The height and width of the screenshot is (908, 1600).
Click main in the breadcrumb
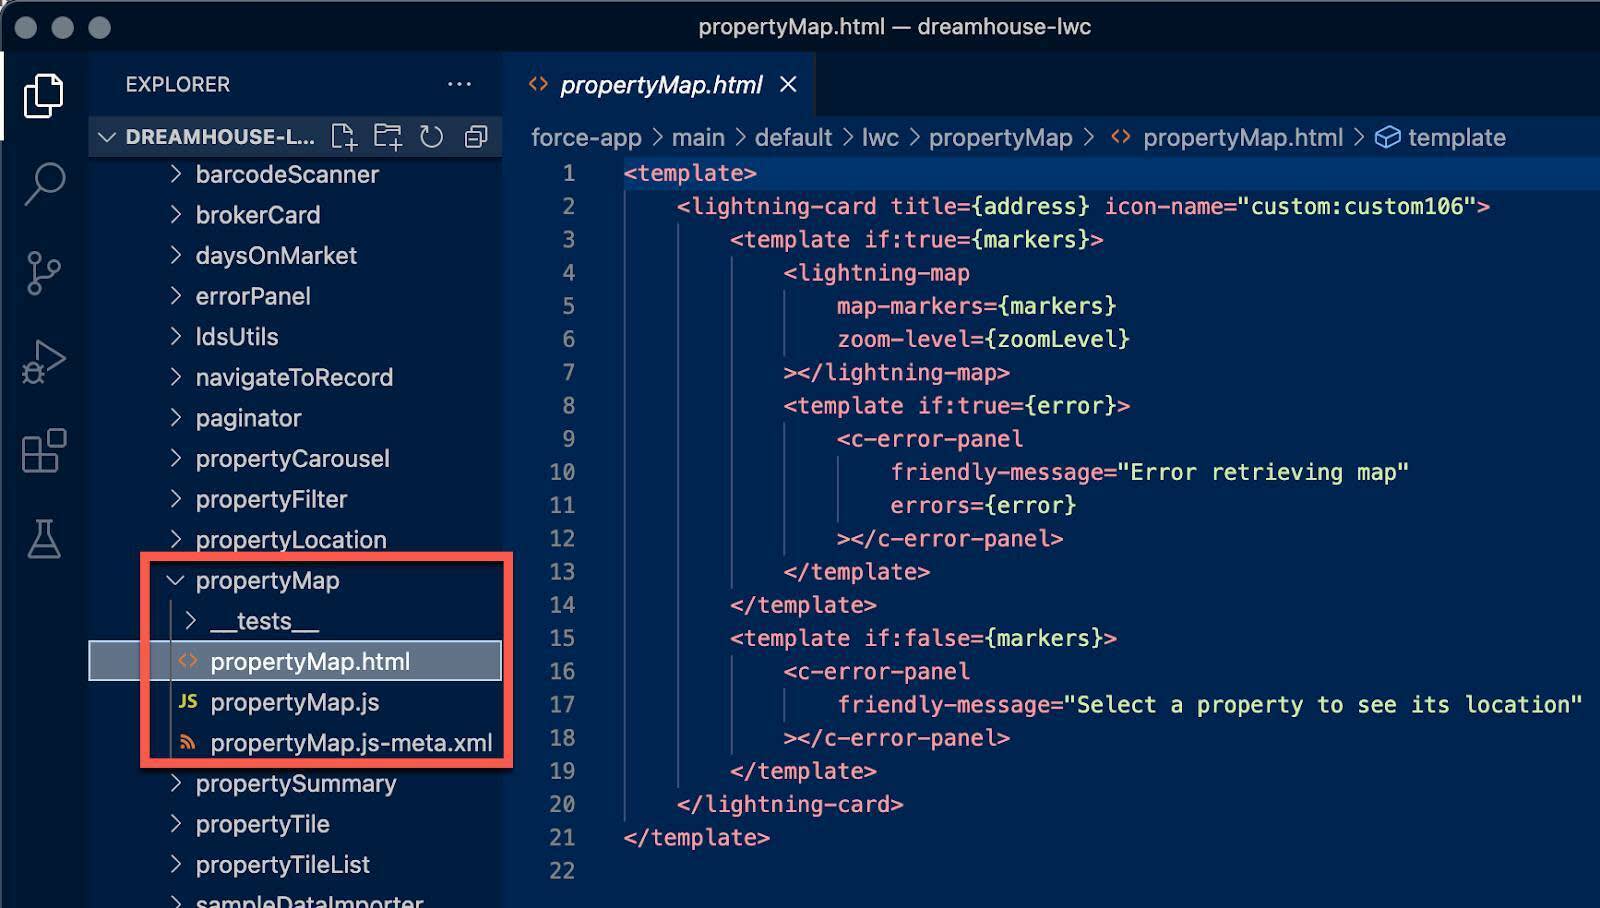pos(698,137)
